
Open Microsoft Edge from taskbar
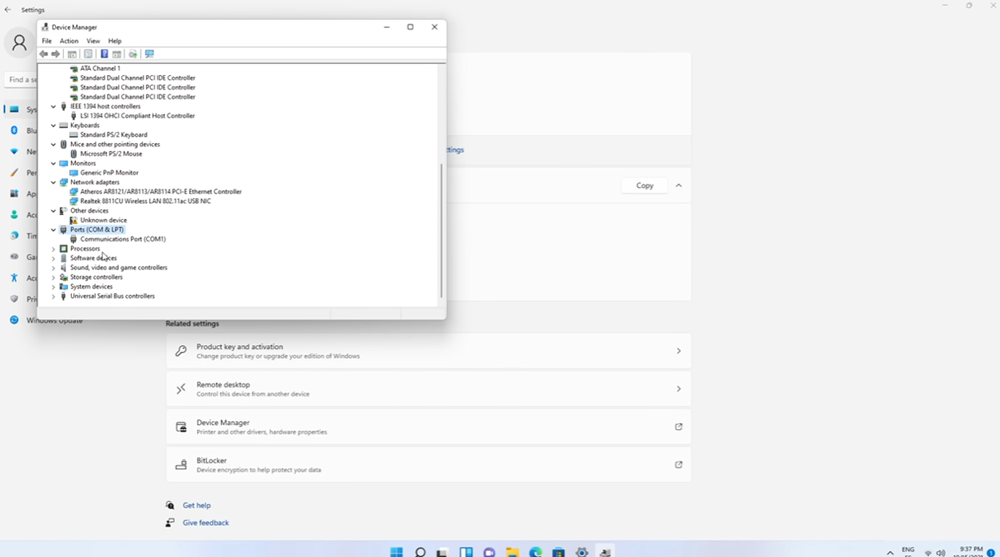535,552
